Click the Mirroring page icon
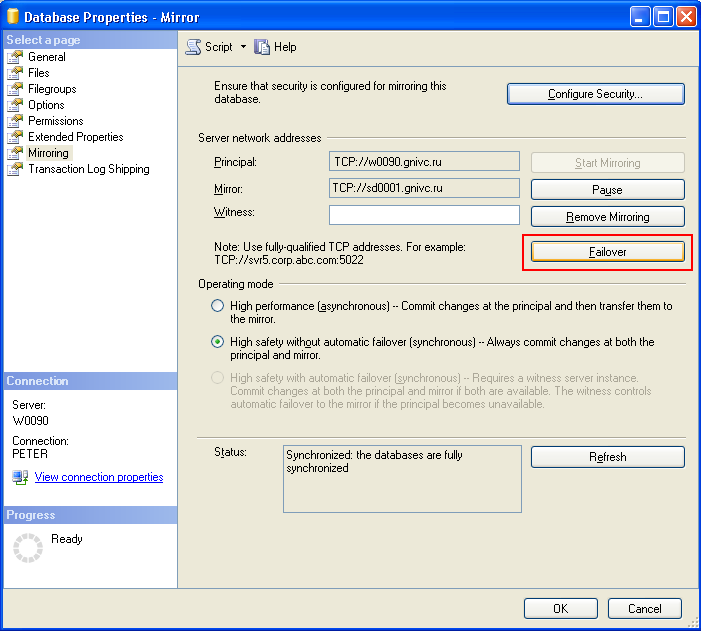Screen dimensions: 701x631 click(15, 153)
